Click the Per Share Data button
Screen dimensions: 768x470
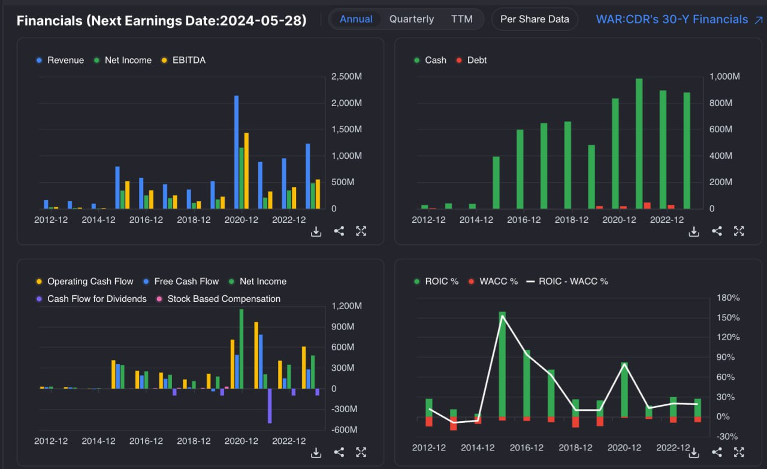coord(535,19)
